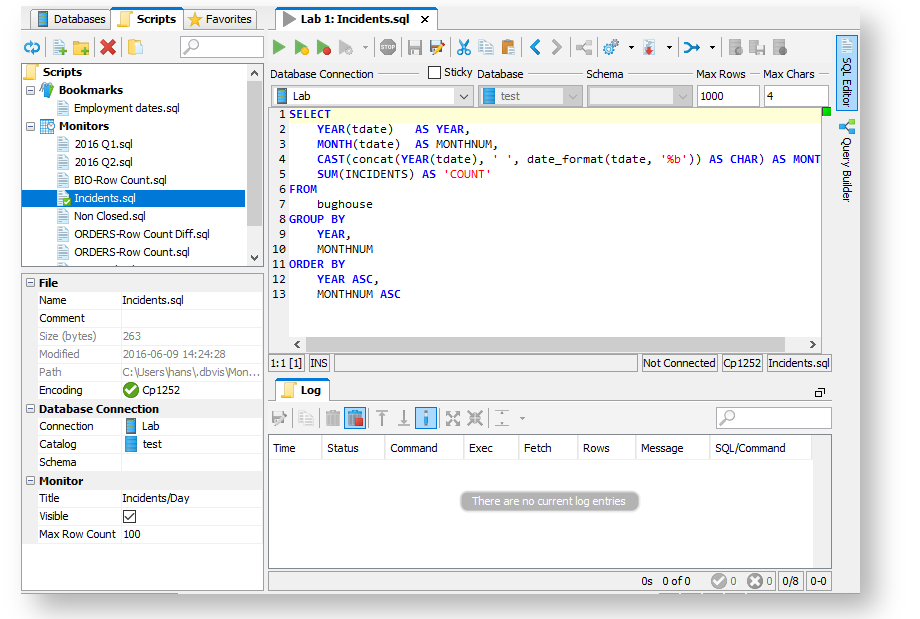This screenshot has width=920, height=619.
Task: Click the Save As diskette-with-pencil icon
Action: [437, 48]
